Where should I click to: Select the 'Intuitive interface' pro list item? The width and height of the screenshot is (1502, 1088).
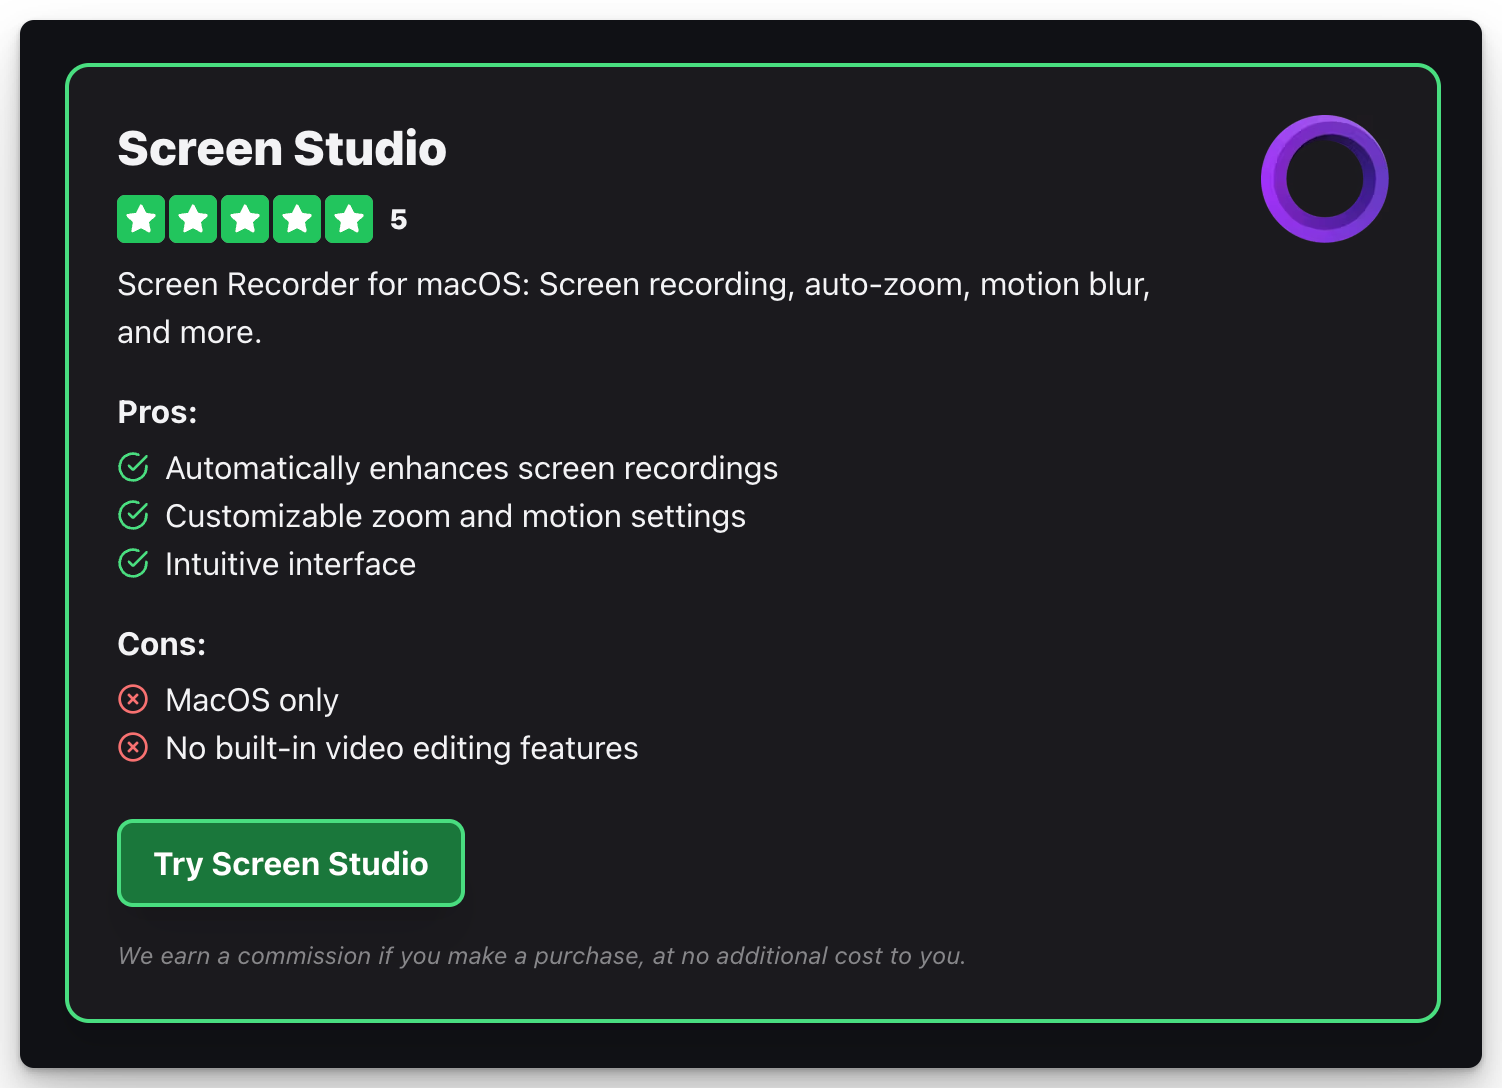tap(290, 563)
